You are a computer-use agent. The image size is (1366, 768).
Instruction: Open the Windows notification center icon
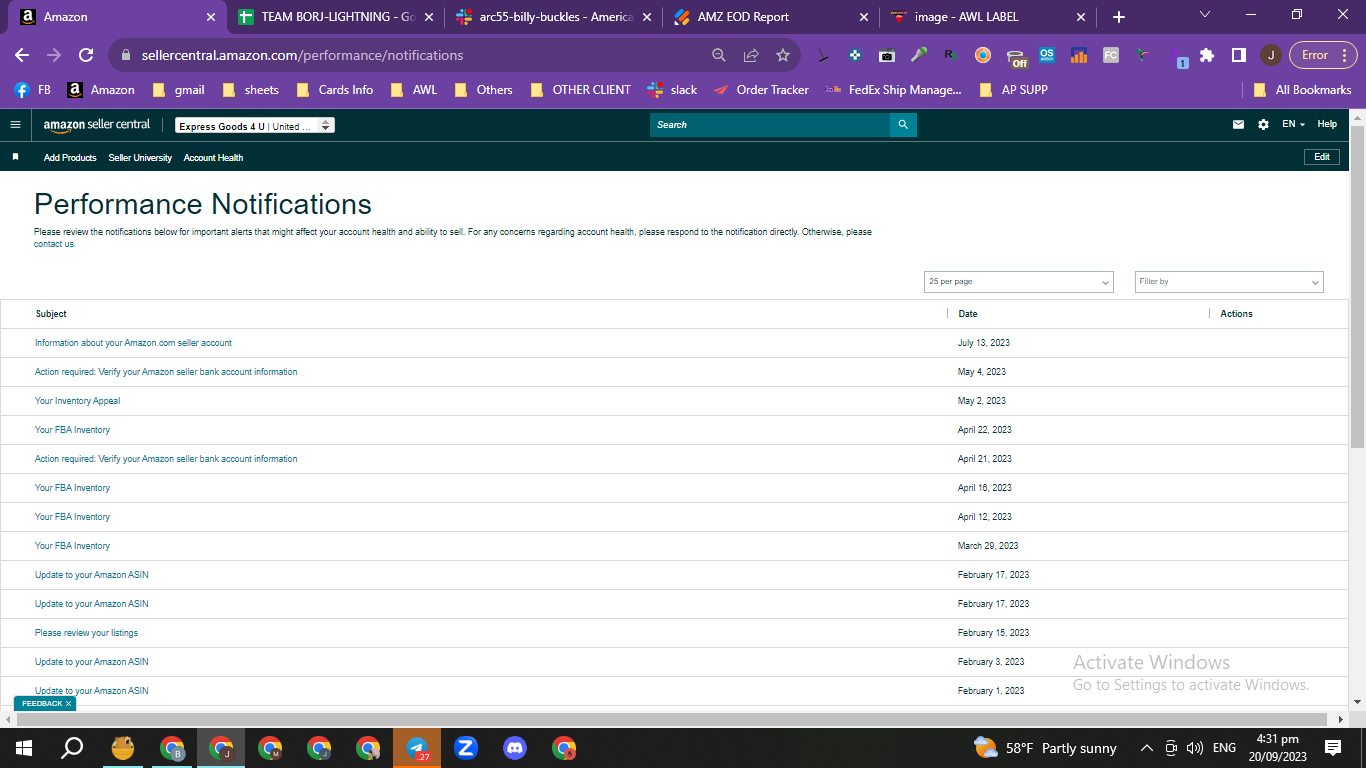(x=1333, y=748)
